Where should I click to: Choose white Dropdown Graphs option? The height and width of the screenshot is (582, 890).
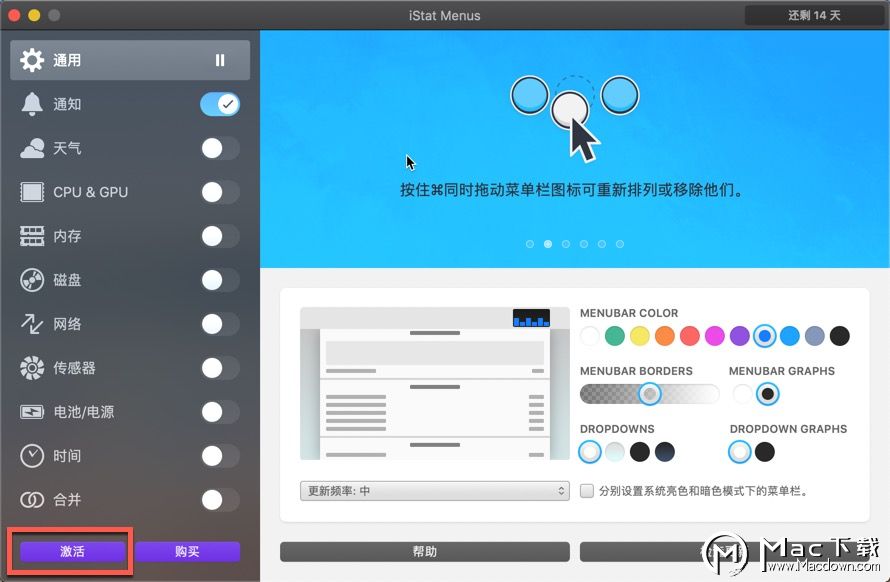point(740,452)
